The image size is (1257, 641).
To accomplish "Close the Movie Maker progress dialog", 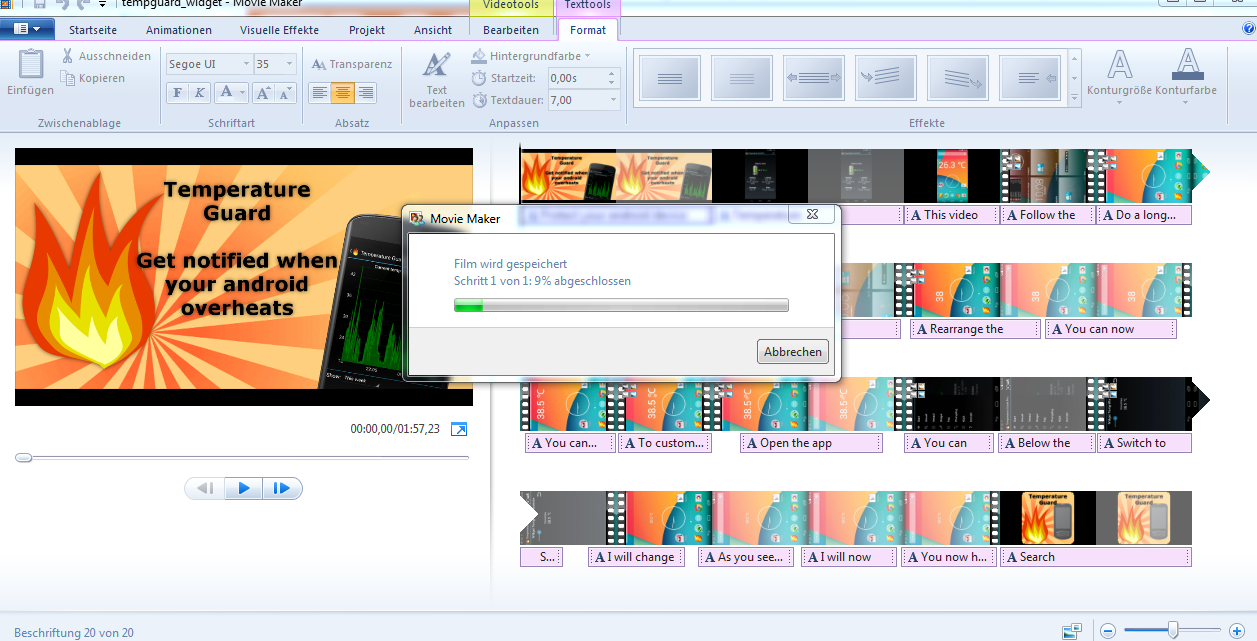I will tap(812, 214).
